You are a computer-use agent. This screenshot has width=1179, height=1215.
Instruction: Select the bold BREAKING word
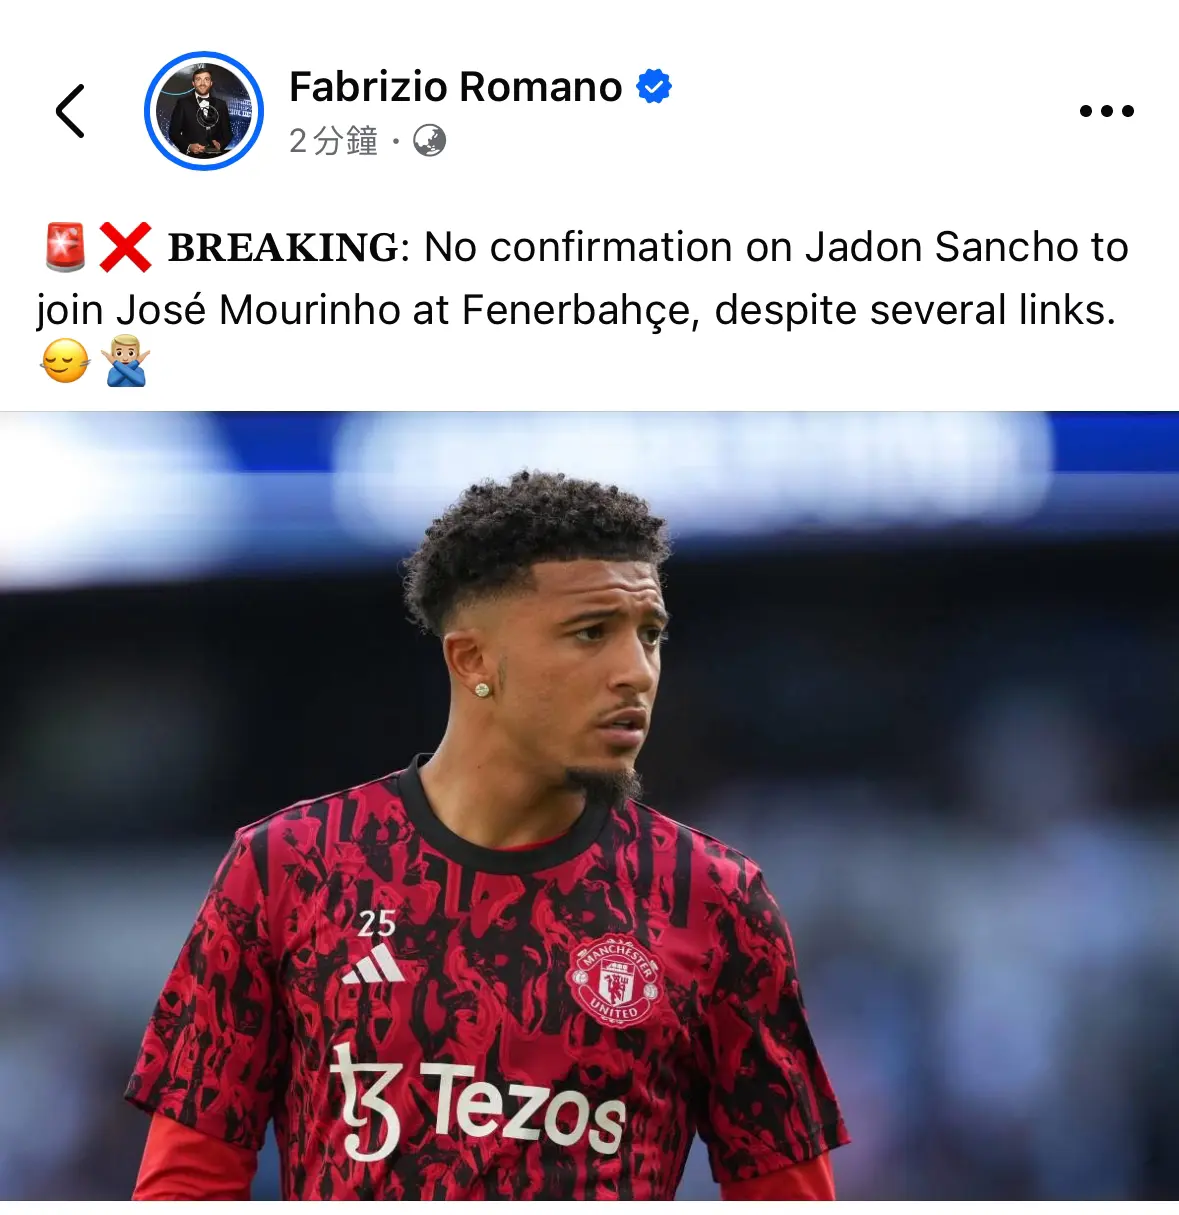click(283, 248)
